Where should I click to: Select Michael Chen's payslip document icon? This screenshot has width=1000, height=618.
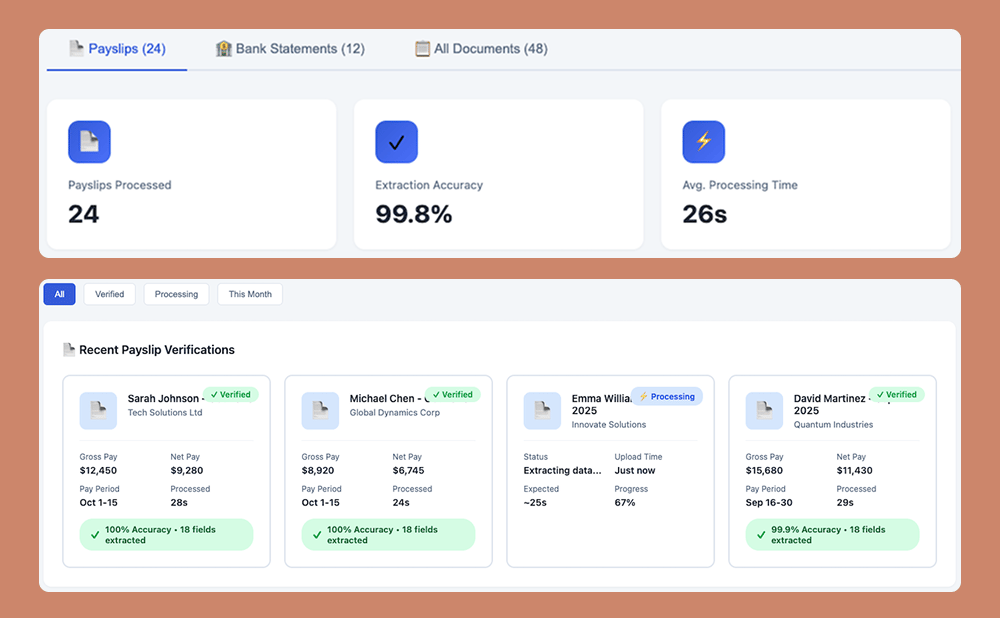(x=320, y=409)
